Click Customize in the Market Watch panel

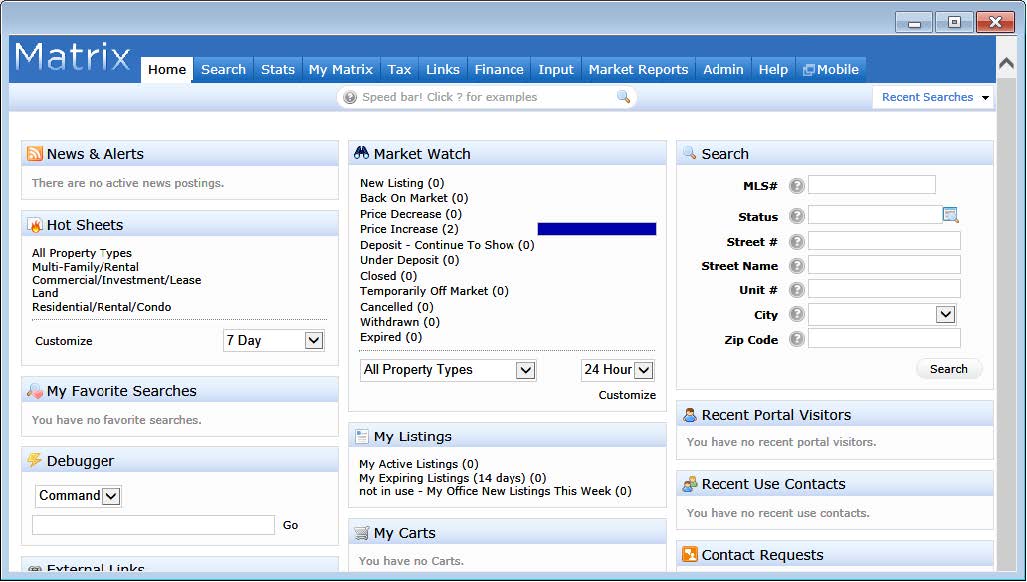coord(627,395)
